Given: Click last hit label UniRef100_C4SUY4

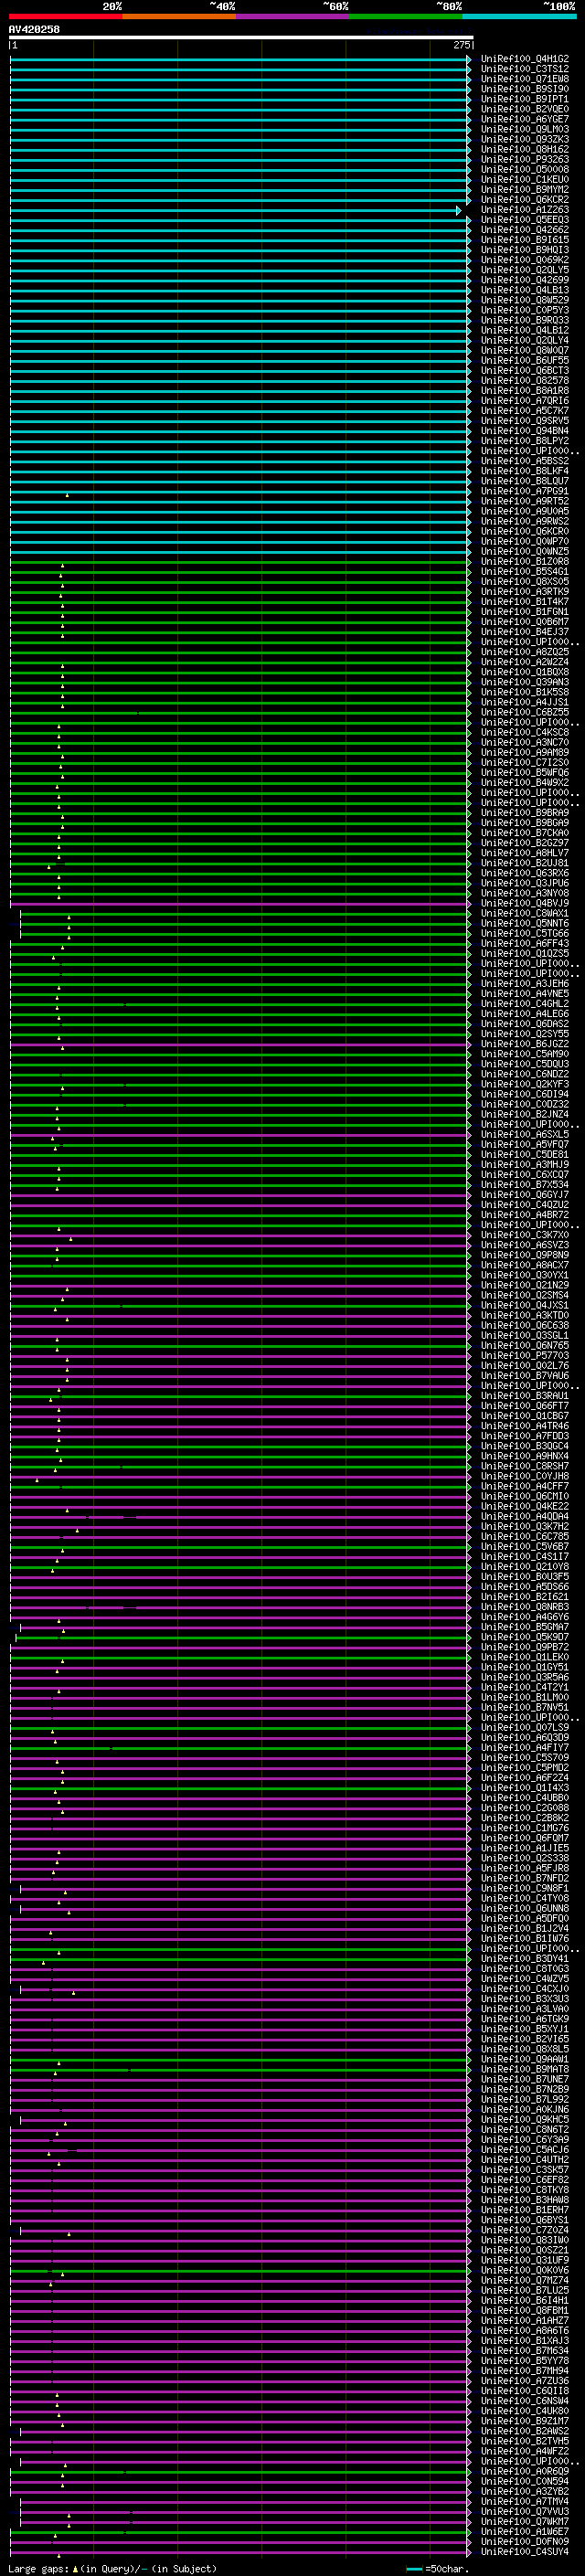Looking at the screenshot, I should [525, 2552].
